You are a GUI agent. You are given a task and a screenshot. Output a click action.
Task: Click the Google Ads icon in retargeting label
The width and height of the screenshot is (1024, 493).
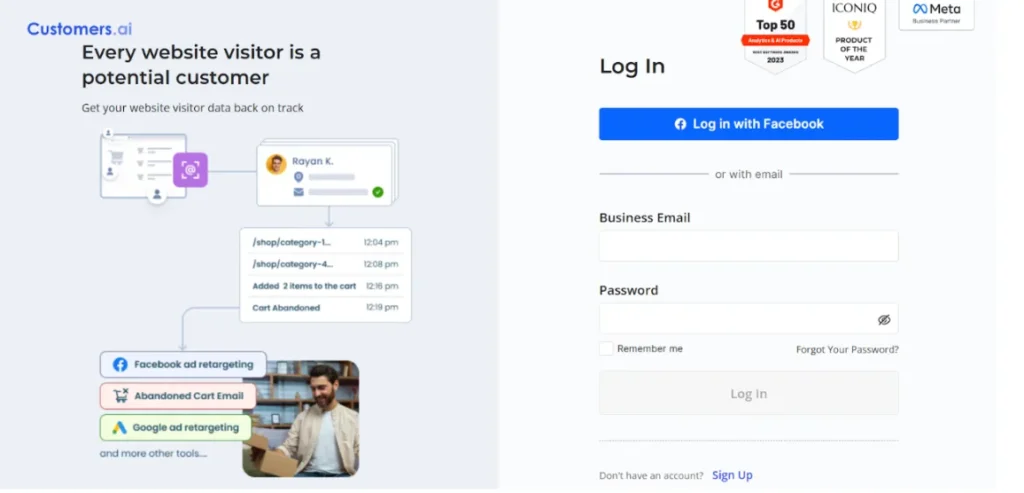119,428
